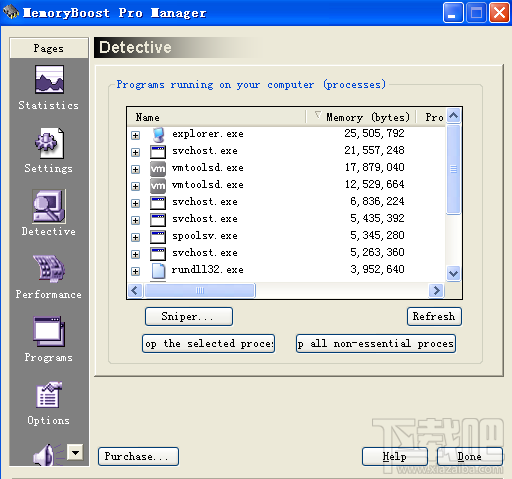Open the Options page icon

click(49, 395)
